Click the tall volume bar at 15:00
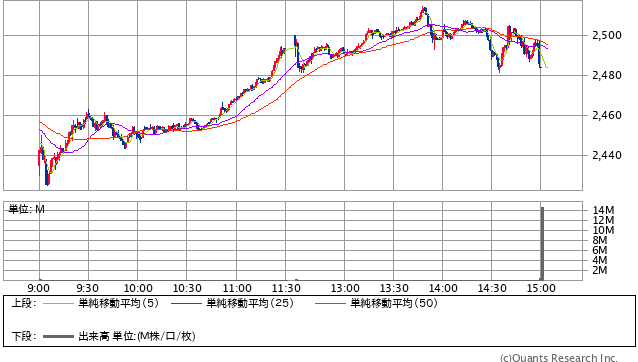Screen dimensions: 638x362 click(x=542, y=244)
